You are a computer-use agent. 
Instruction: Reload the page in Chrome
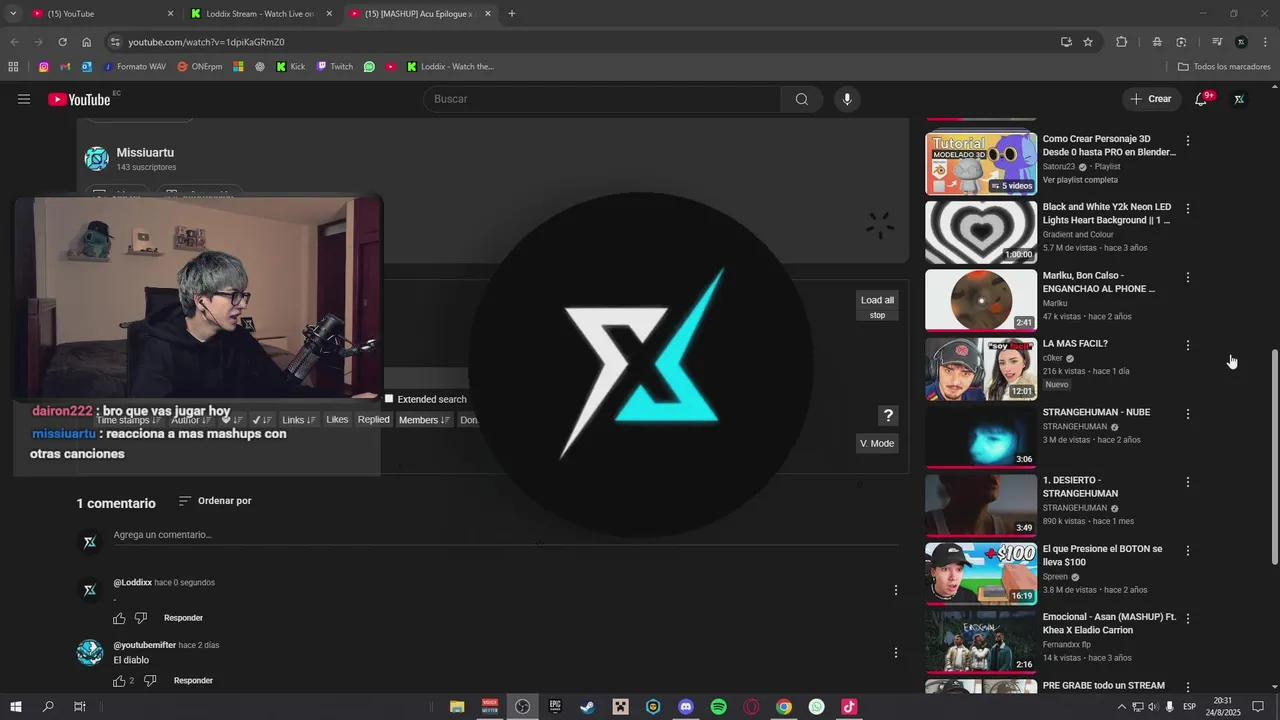tap(62, 42)
